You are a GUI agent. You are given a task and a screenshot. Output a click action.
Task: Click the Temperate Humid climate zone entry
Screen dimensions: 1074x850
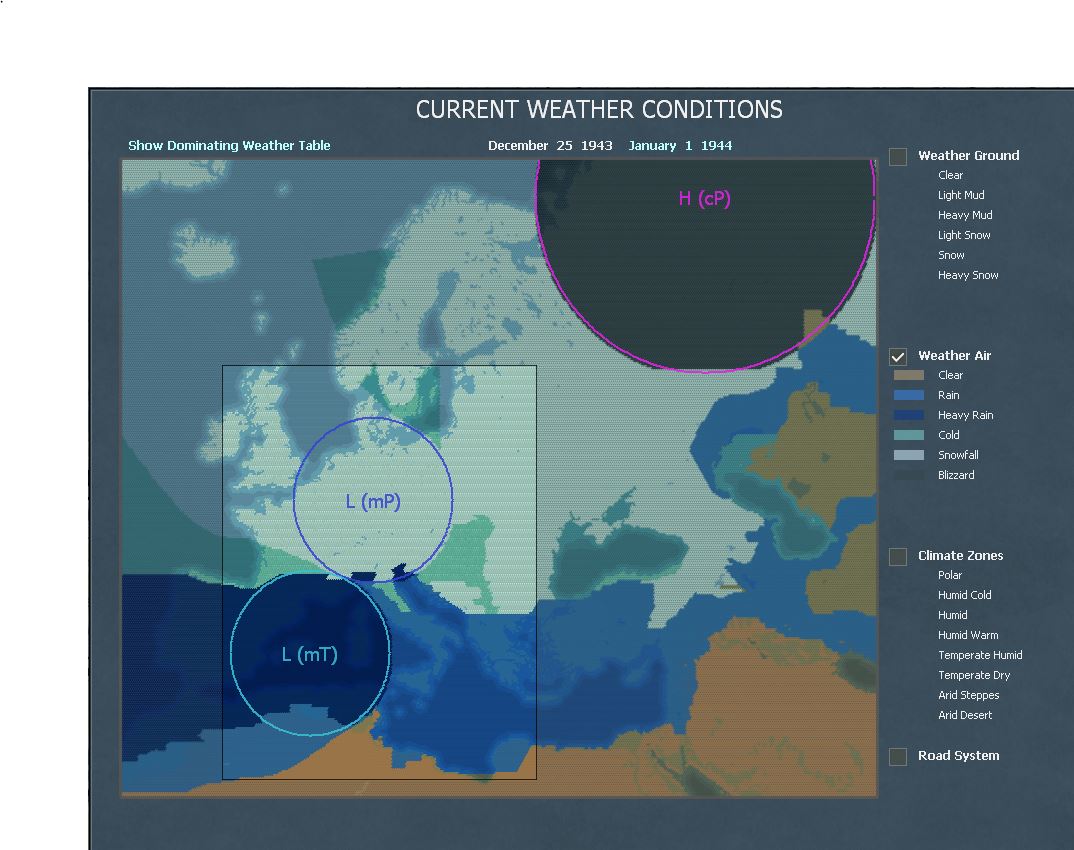pyautogui.click(x=979, y=655)
